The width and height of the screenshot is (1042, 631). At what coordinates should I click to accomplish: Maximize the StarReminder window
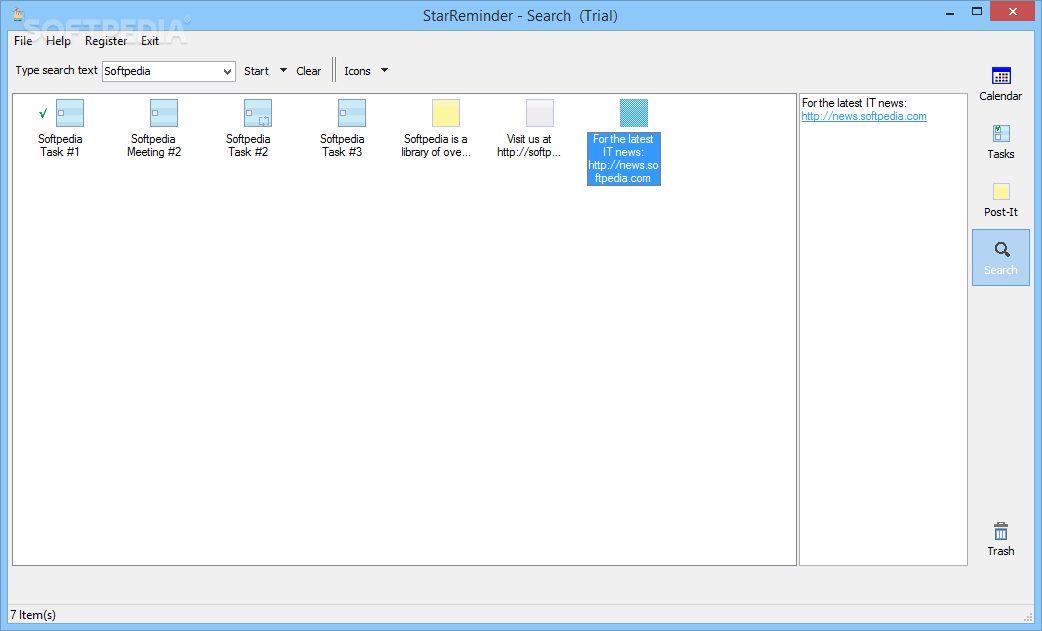(977, 11)
